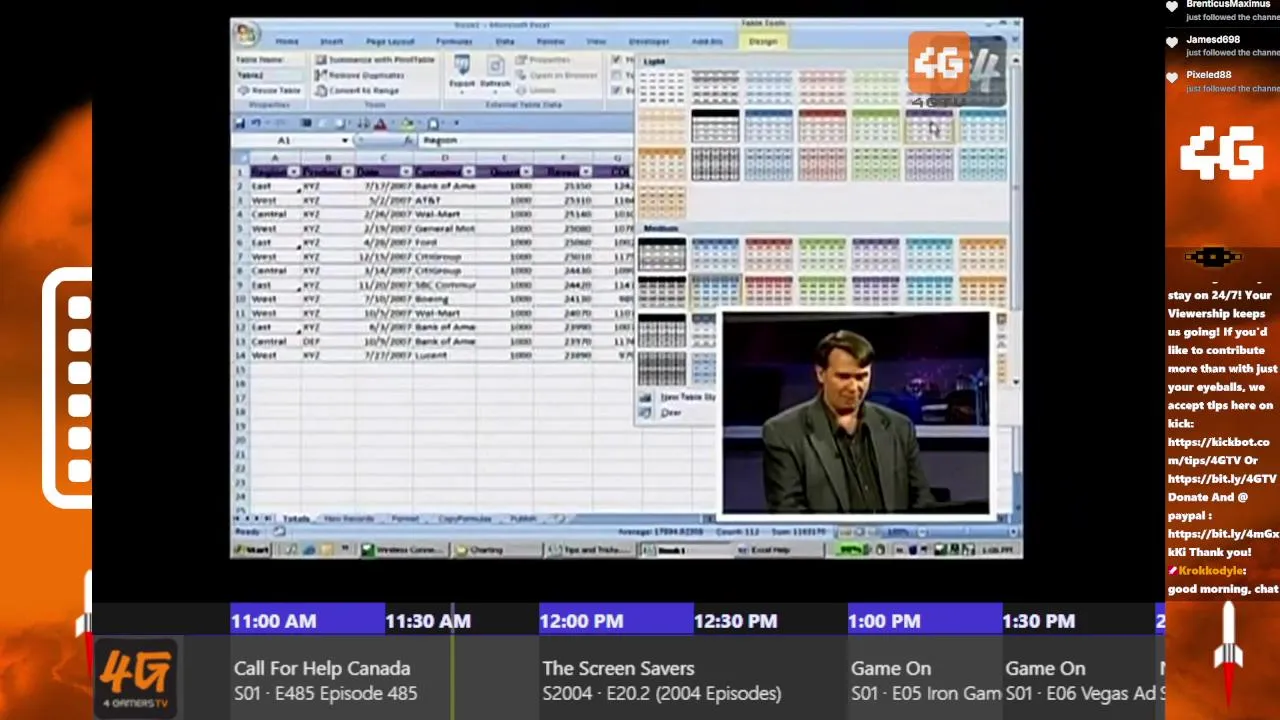Switch to the Data ribbon tab
Viewport: 1280px width, 720px height.
[x=505, y=41]
